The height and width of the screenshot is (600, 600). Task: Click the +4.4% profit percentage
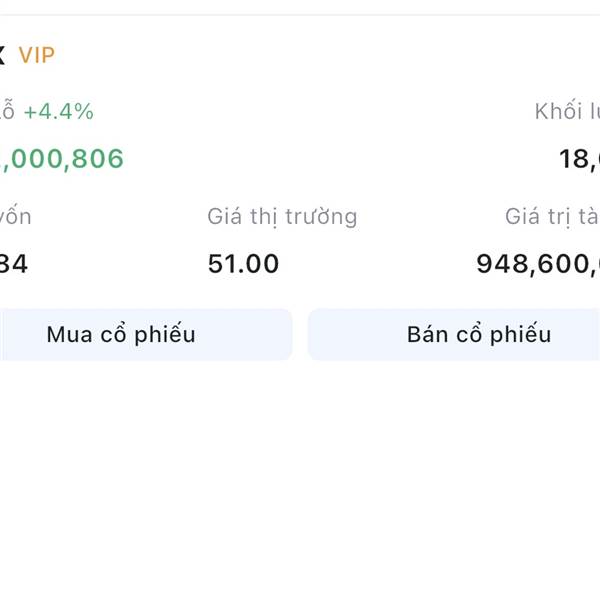point(58,112)
